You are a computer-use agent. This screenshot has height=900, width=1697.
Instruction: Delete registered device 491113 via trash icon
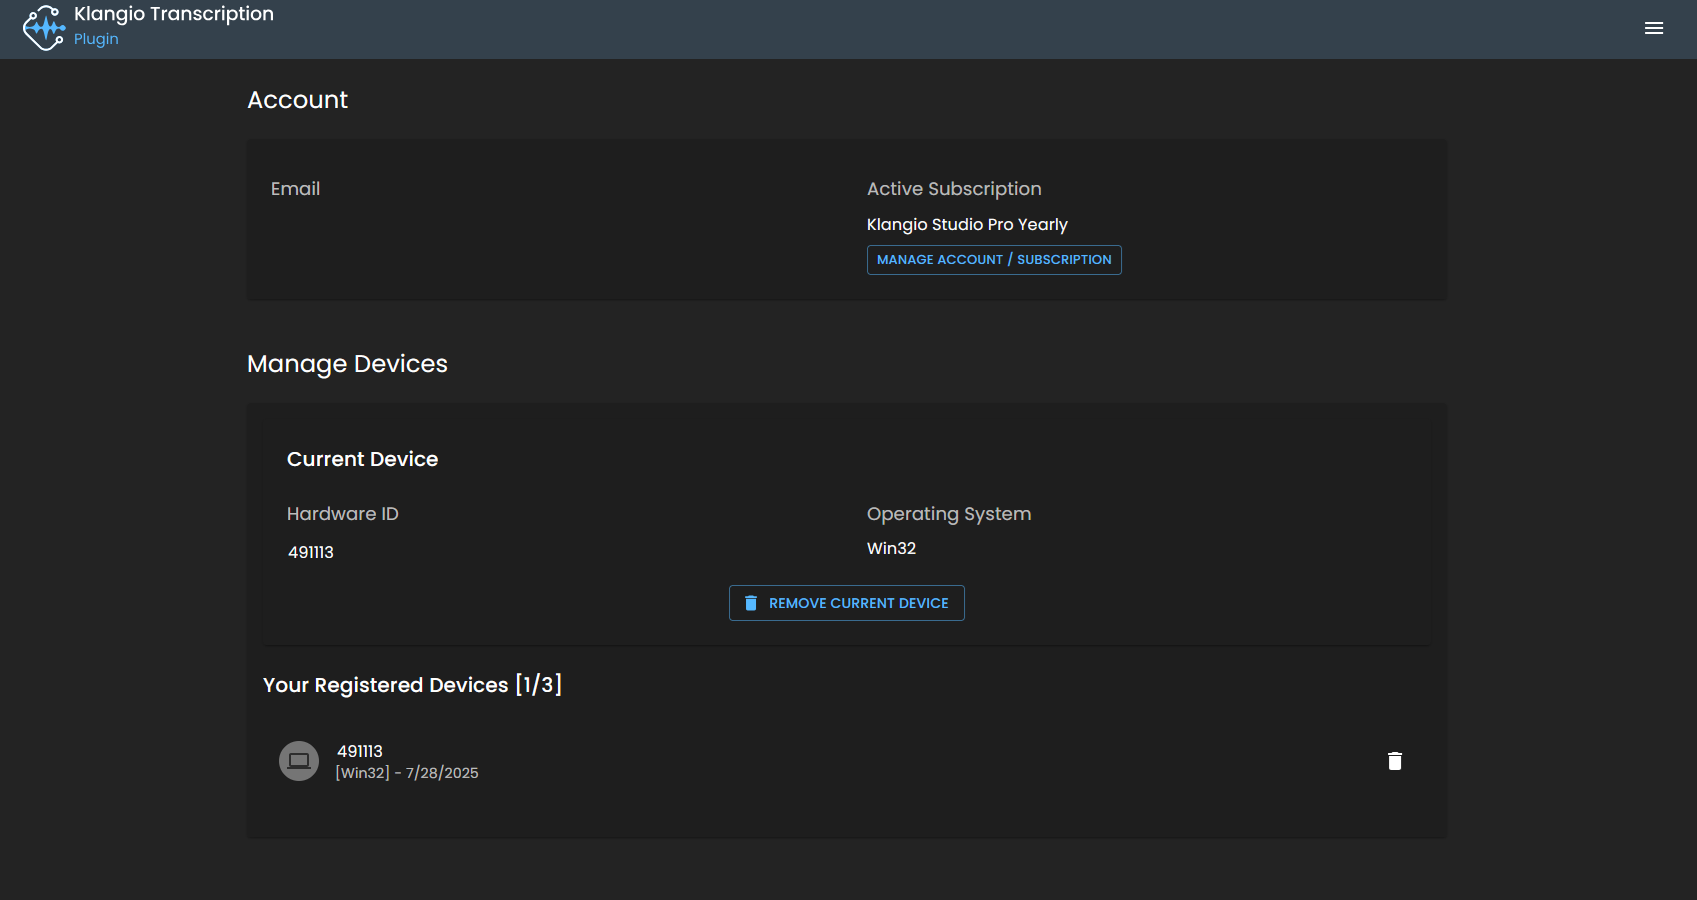click(1394, 761)
